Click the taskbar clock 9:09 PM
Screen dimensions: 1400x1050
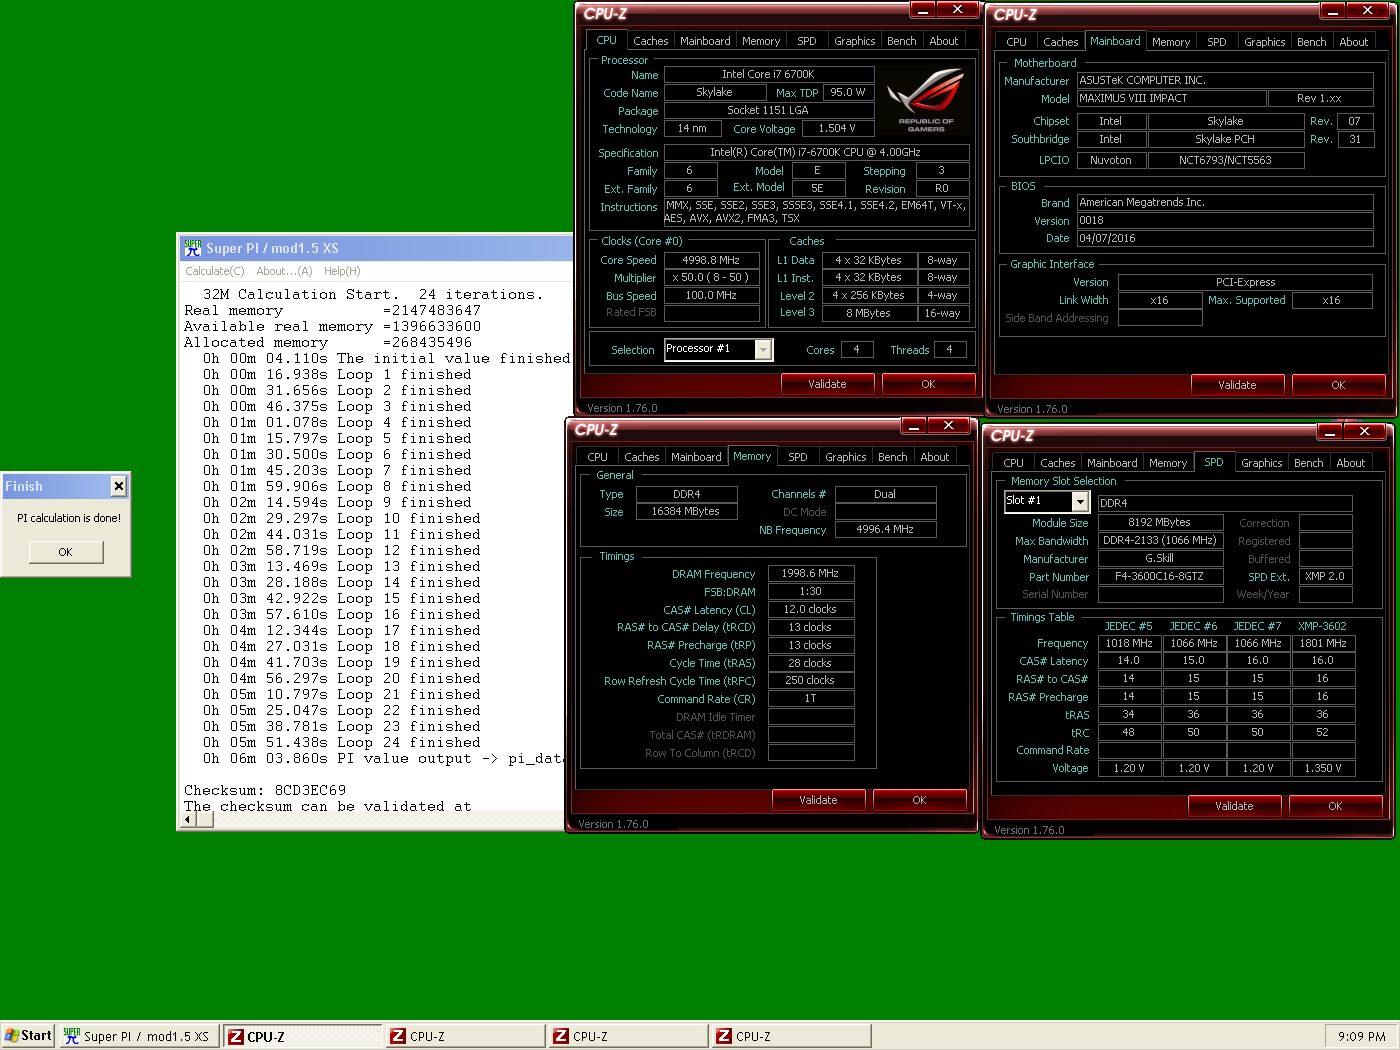pyautogui.click(x=1361, y=1037)
